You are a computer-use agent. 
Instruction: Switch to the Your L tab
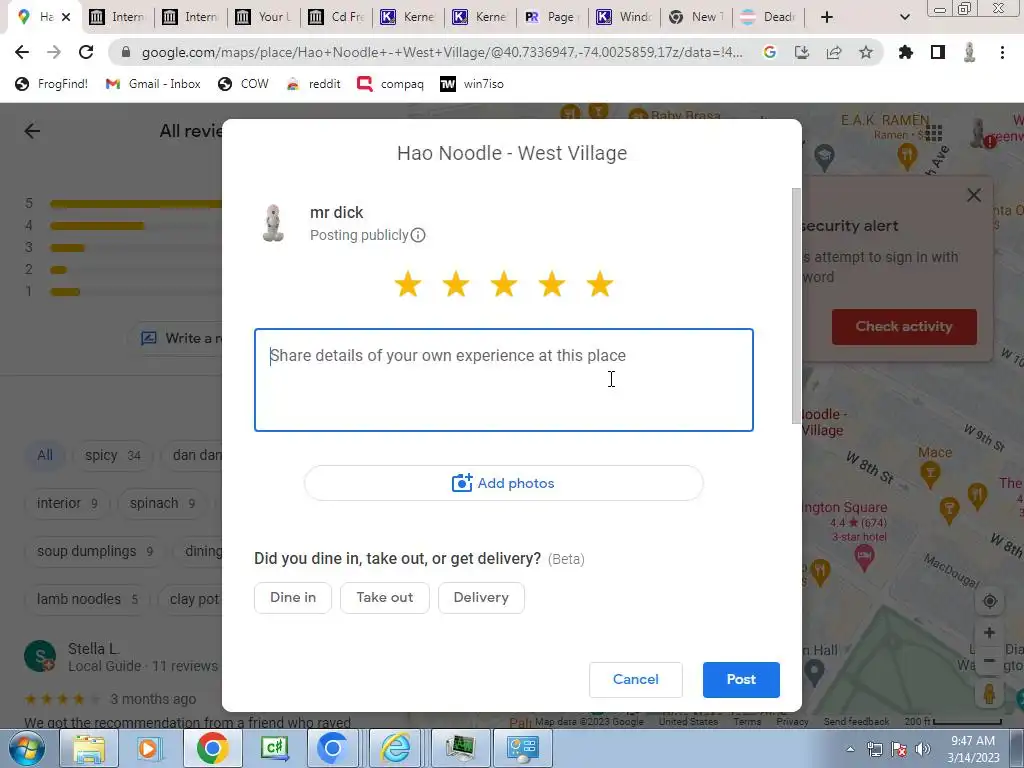pyautogui.click(x=264, y=17)
